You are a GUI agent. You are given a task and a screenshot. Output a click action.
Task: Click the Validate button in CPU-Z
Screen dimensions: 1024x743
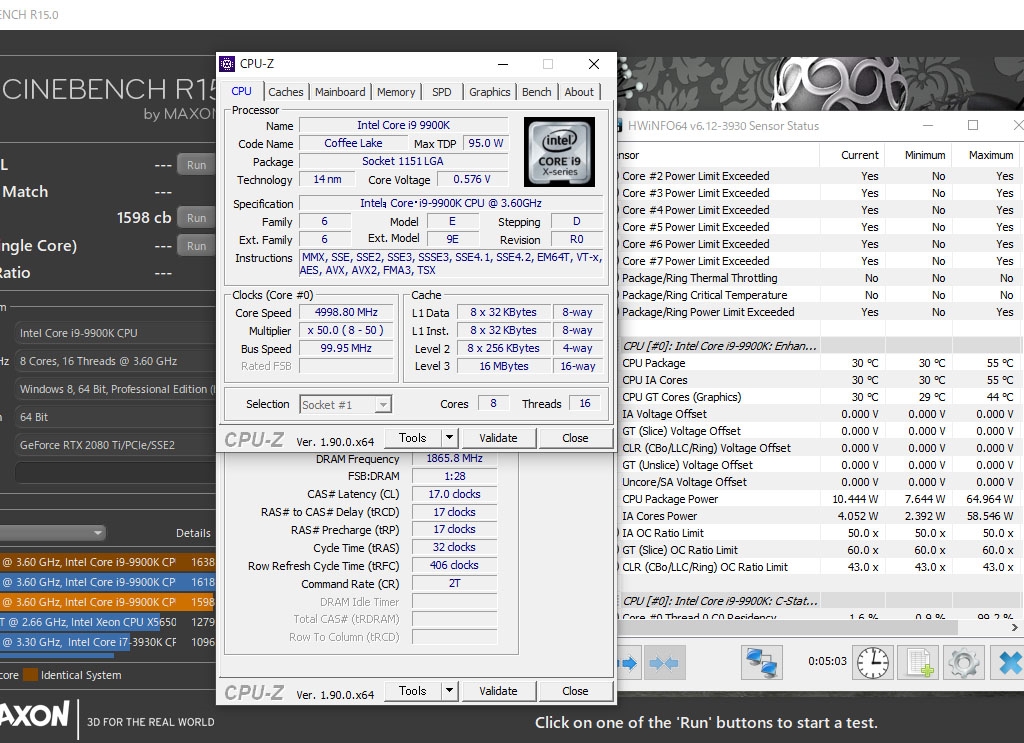coord(498,437)
